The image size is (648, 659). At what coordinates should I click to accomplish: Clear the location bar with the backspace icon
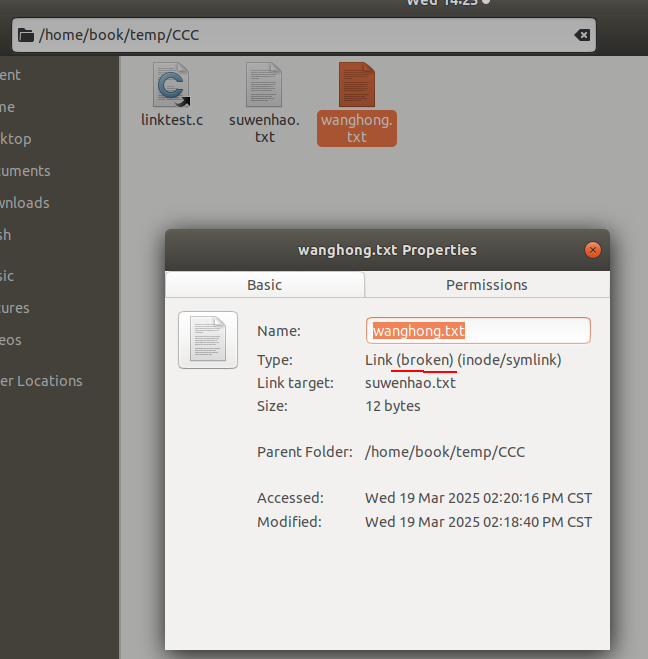tap(582, 35)
